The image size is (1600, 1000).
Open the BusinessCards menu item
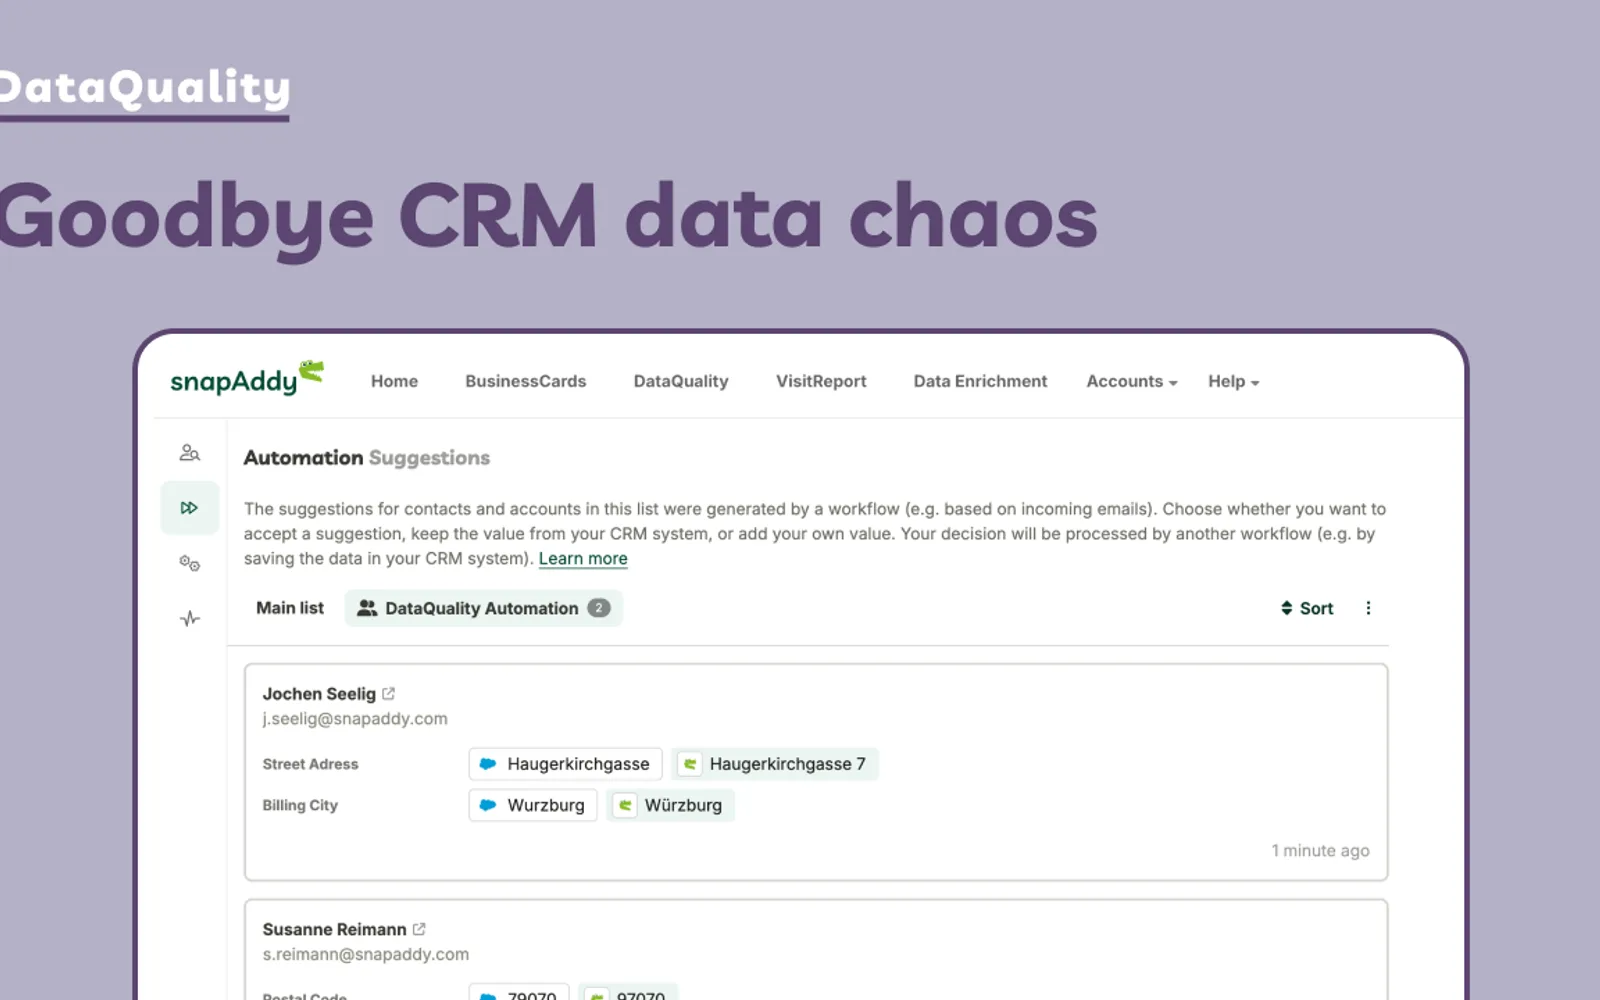[x=525, y=381]
